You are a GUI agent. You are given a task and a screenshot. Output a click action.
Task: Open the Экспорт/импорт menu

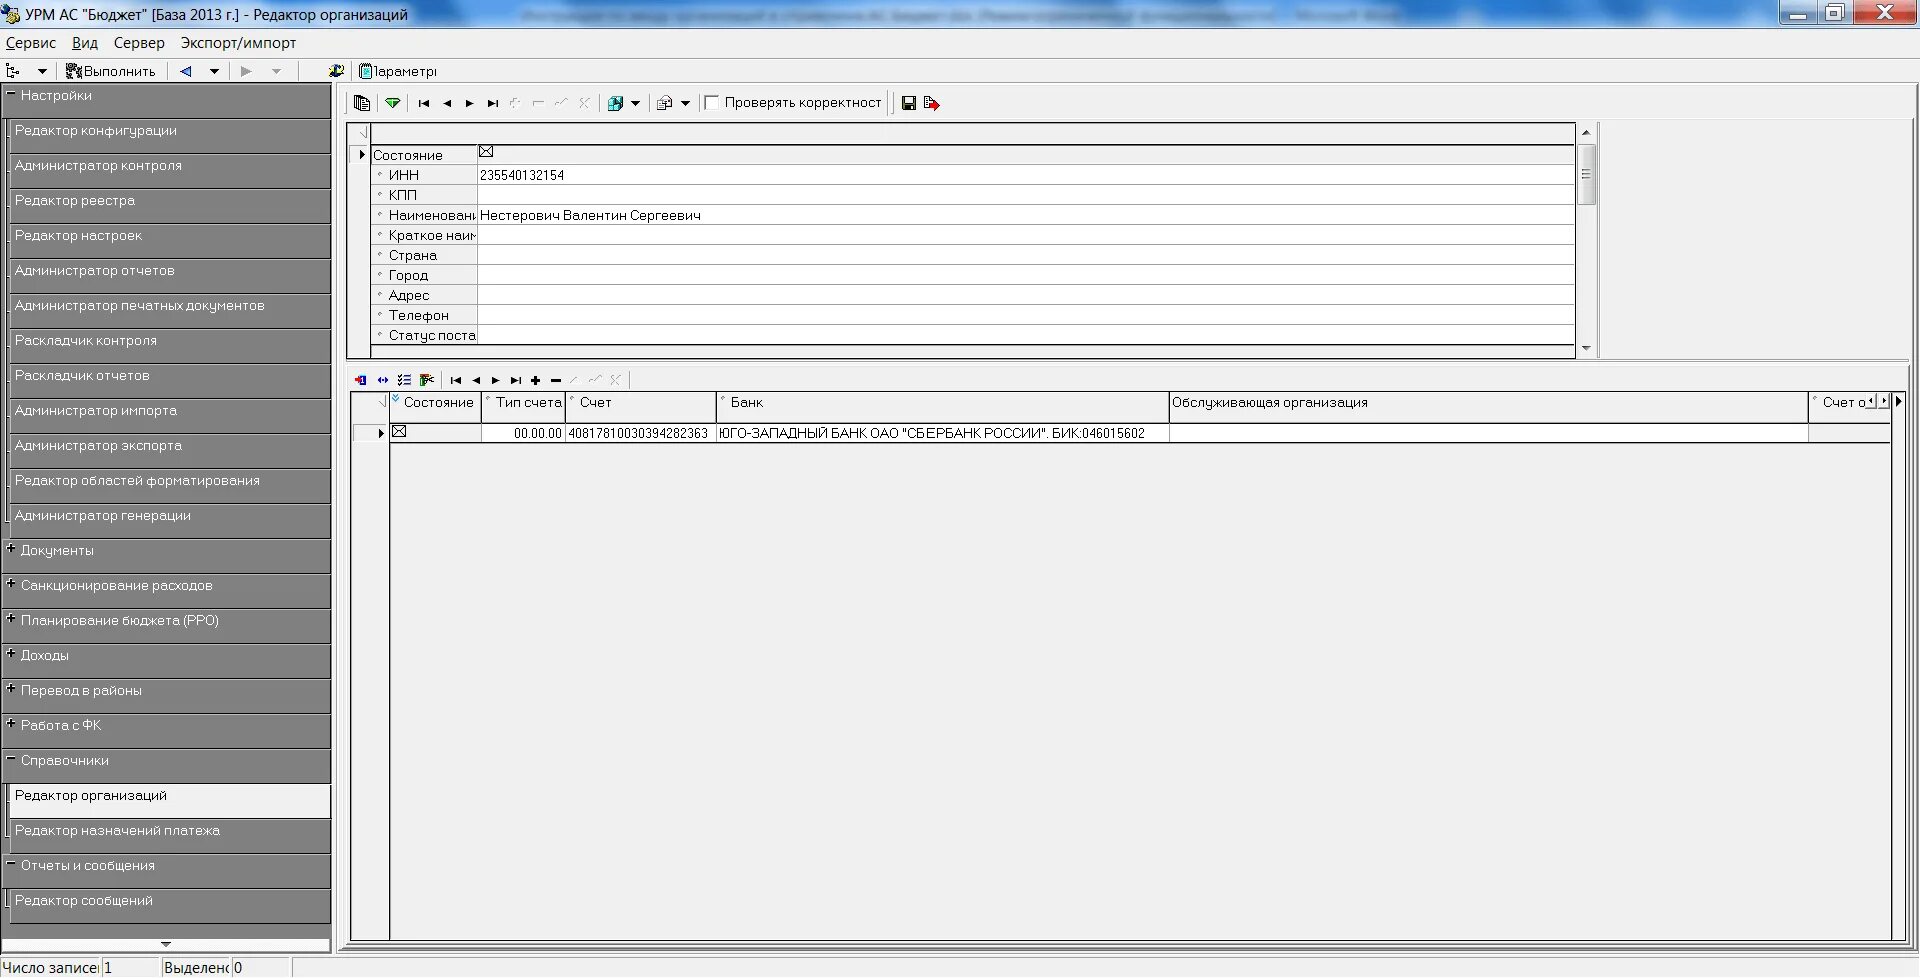[x=238, y=43]
